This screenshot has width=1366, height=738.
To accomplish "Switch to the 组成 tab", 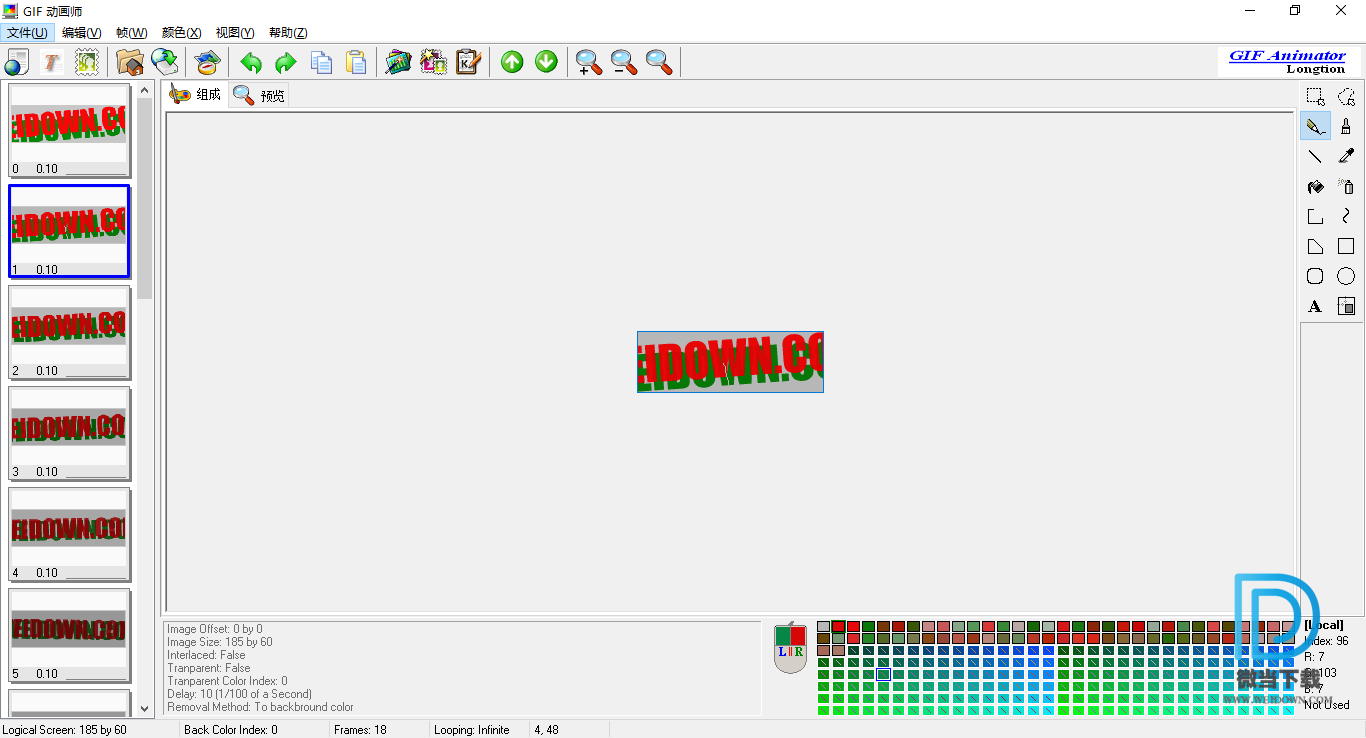I will [x=196, y=95].
